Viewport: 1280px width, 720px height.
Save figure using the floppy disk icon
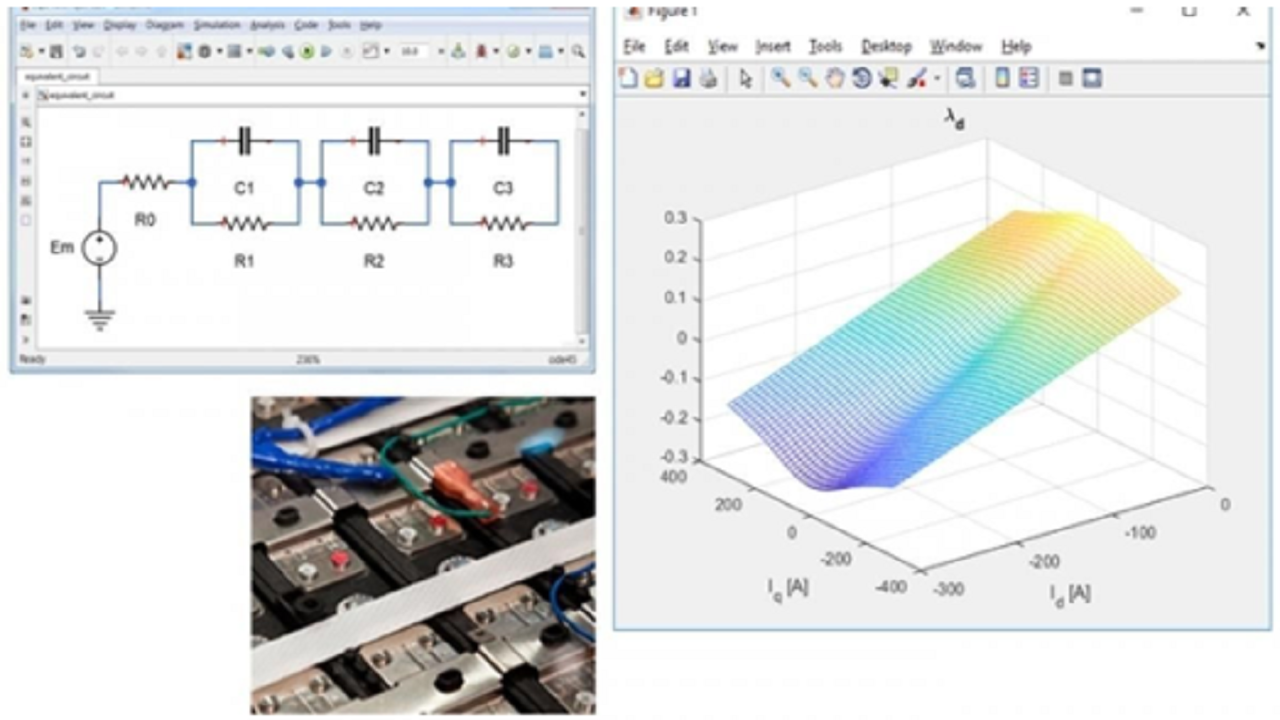[681, 78]
